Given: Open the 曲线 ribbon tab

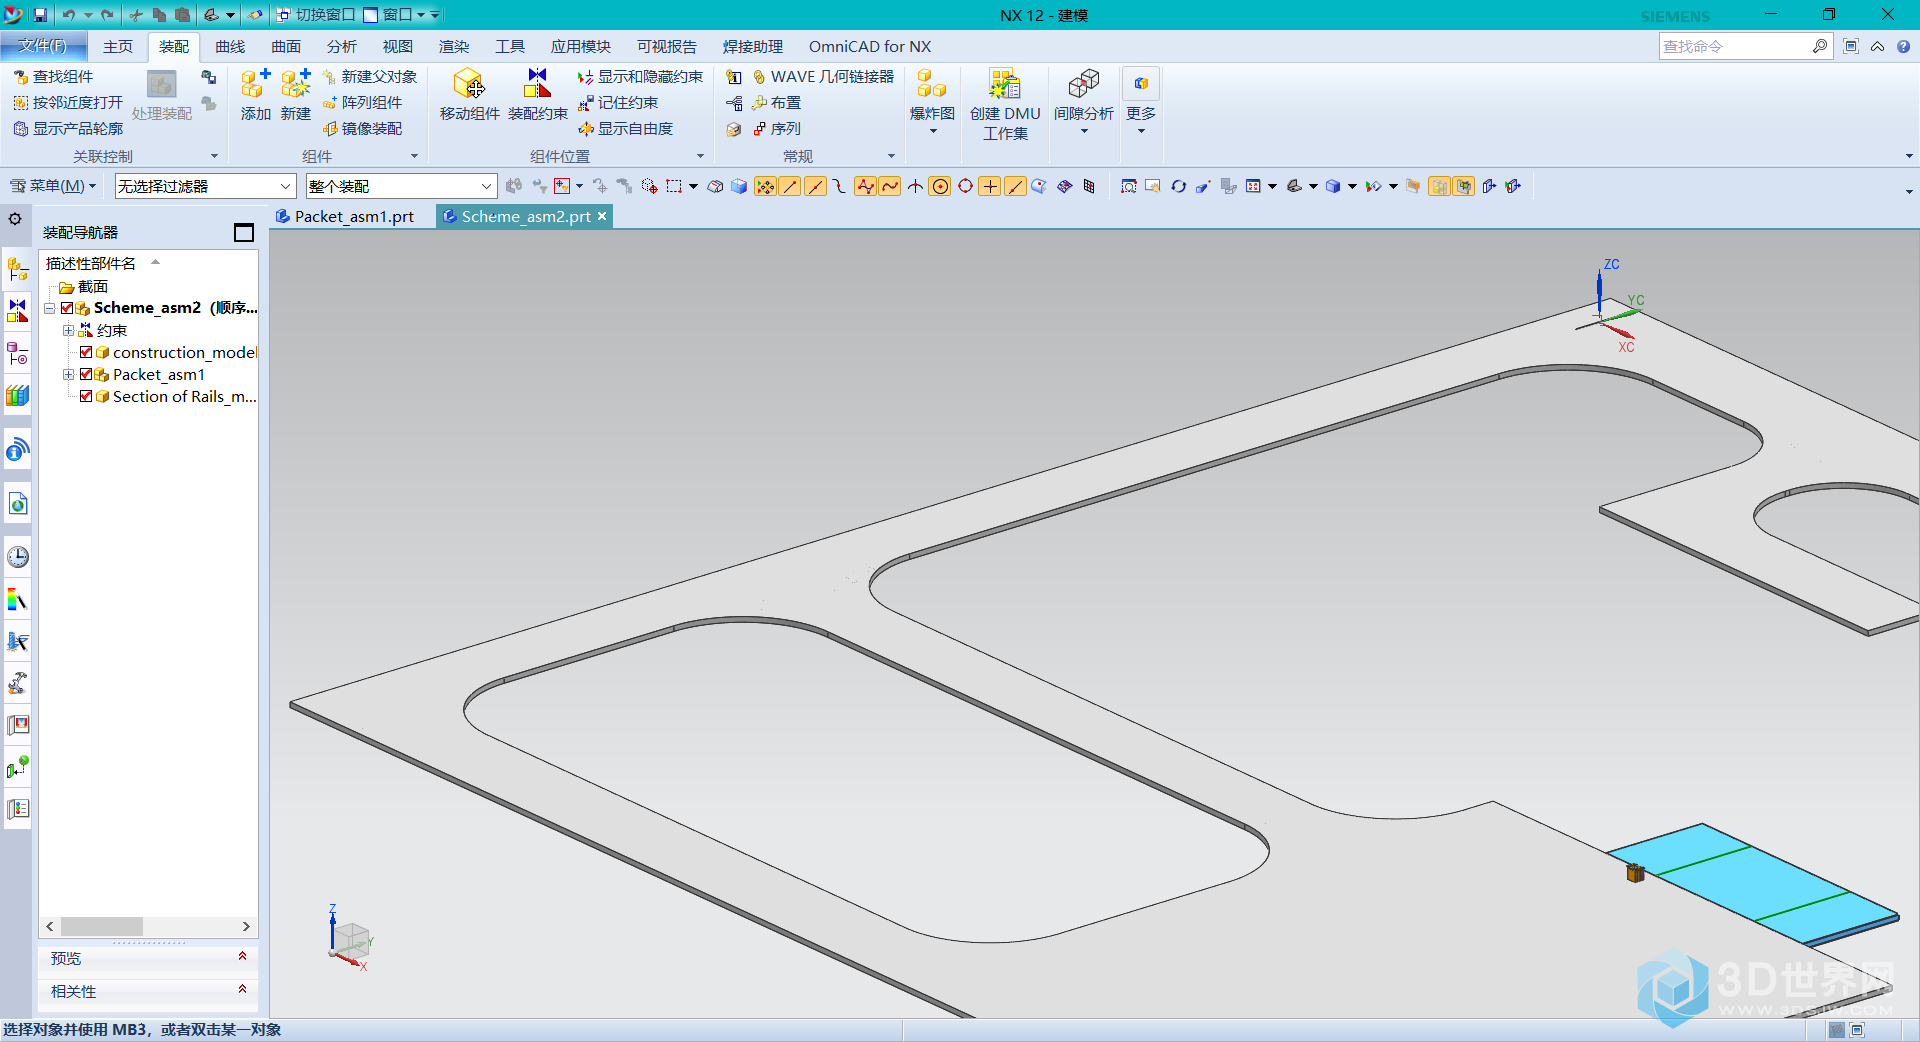Looking at the screenshot, I should 230,46.
